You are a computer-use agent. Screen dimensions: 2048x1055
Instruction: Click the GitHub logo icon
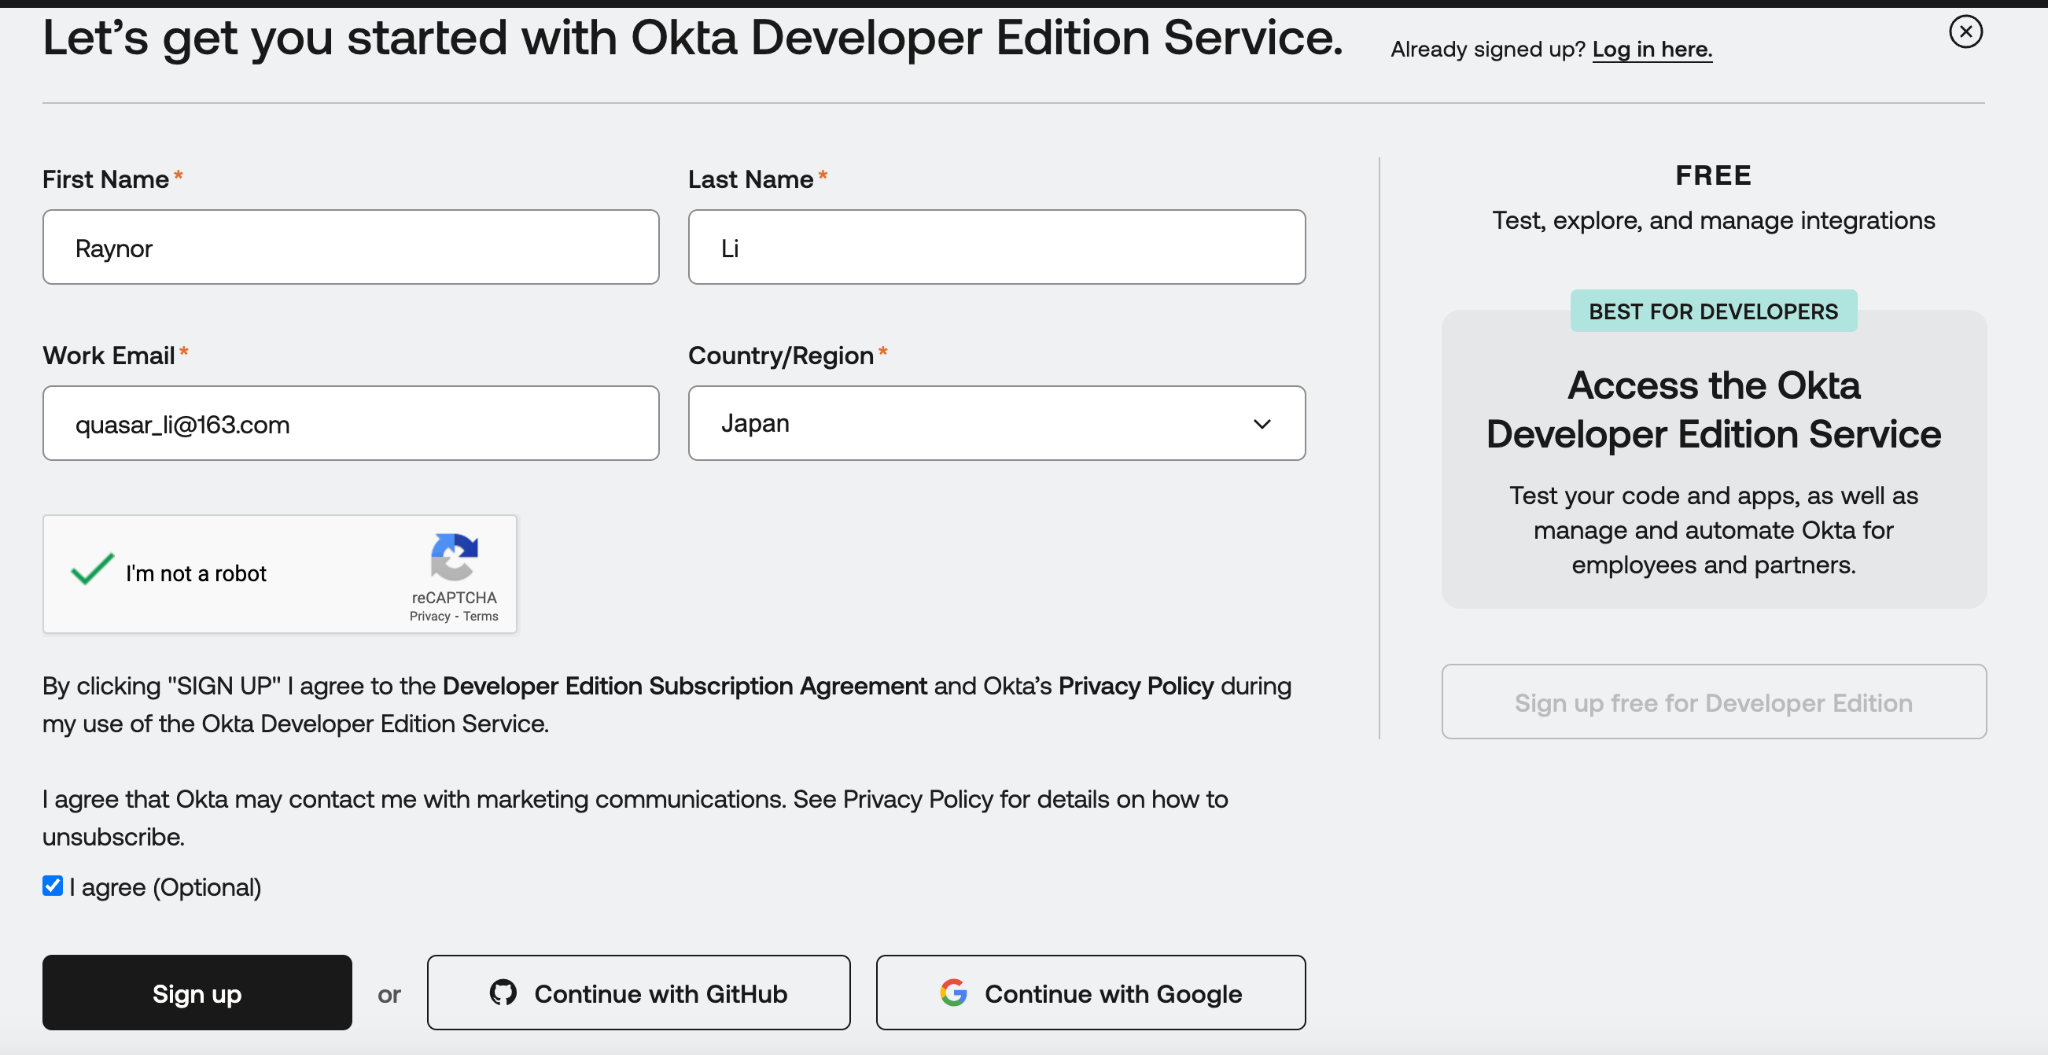point(503,992)
